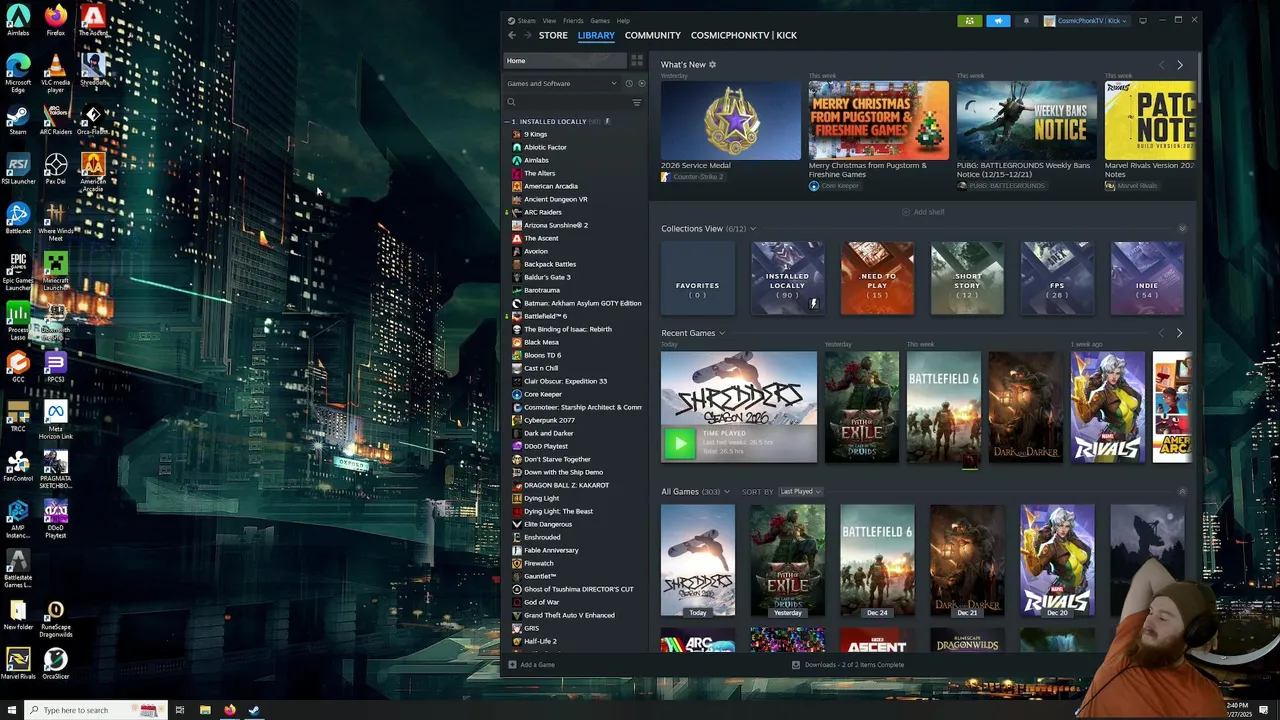Open the Collections View dropdown
This screenshot has width=1280, height=720.
(x=753, y=229)
